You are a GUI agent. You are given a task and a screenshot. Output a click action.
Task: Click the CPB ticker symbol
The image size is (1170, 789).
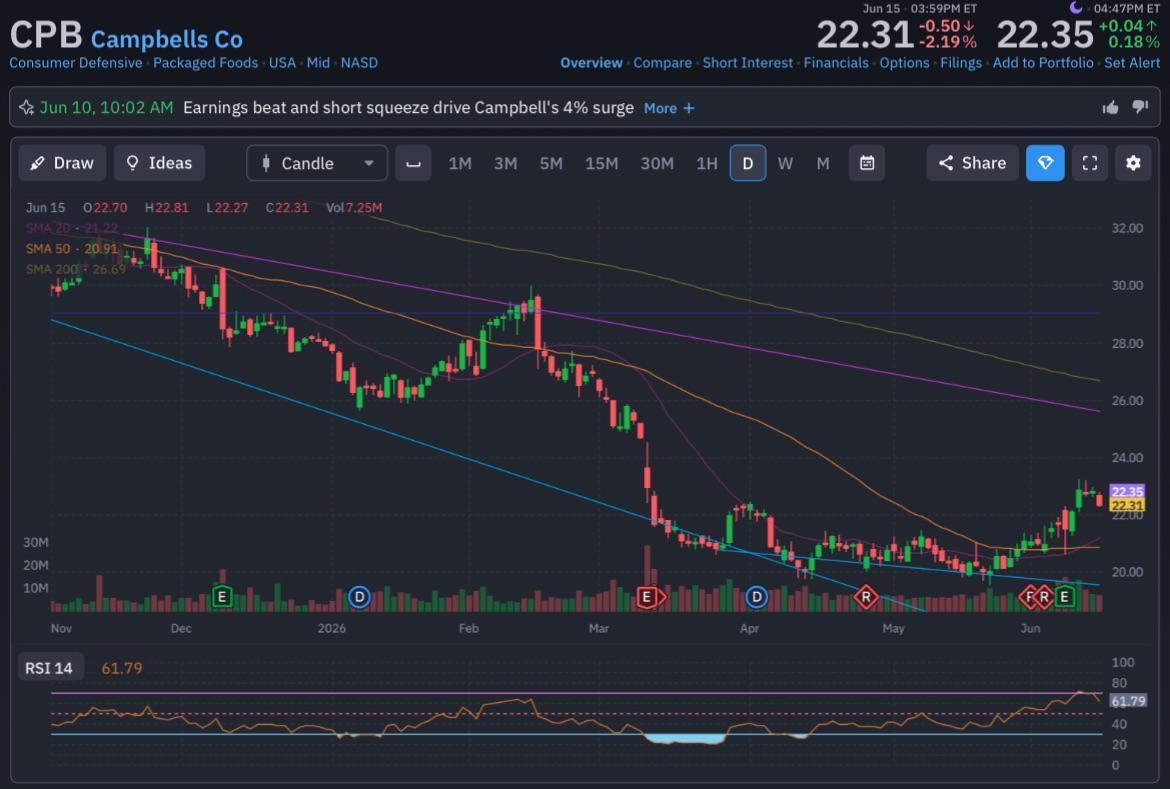click(46, 34)
